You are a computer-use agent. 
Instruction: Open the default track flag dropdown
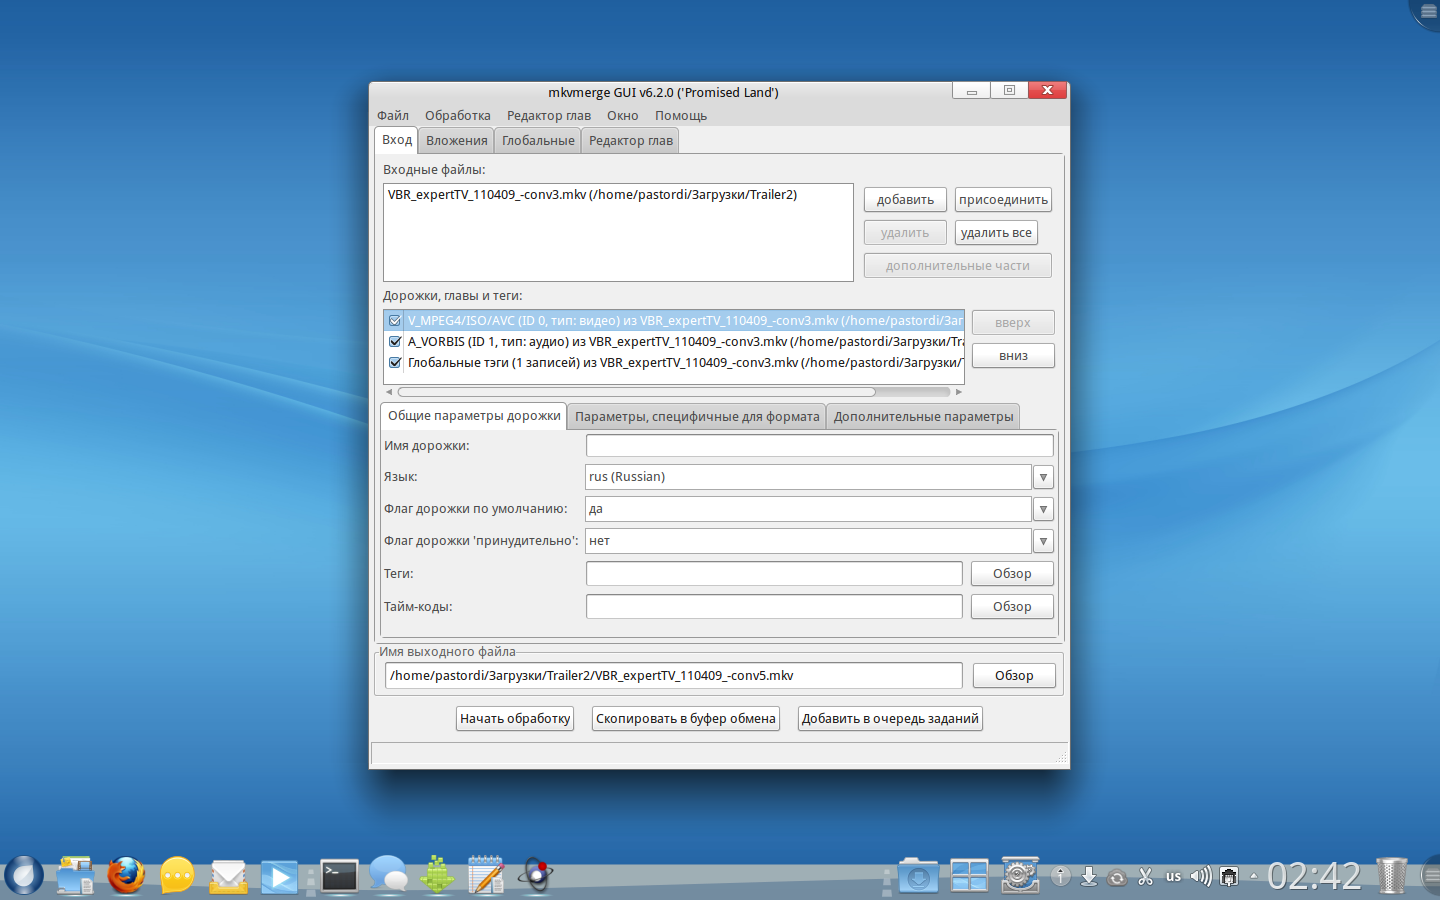click(x=1043, y=510)
